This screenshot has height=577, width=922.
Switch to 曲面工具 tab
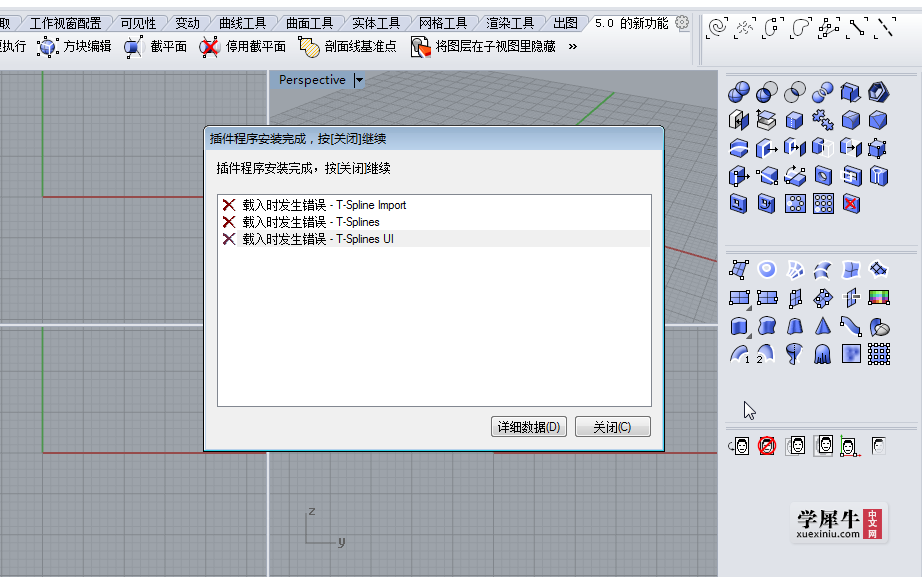point(309,24)
